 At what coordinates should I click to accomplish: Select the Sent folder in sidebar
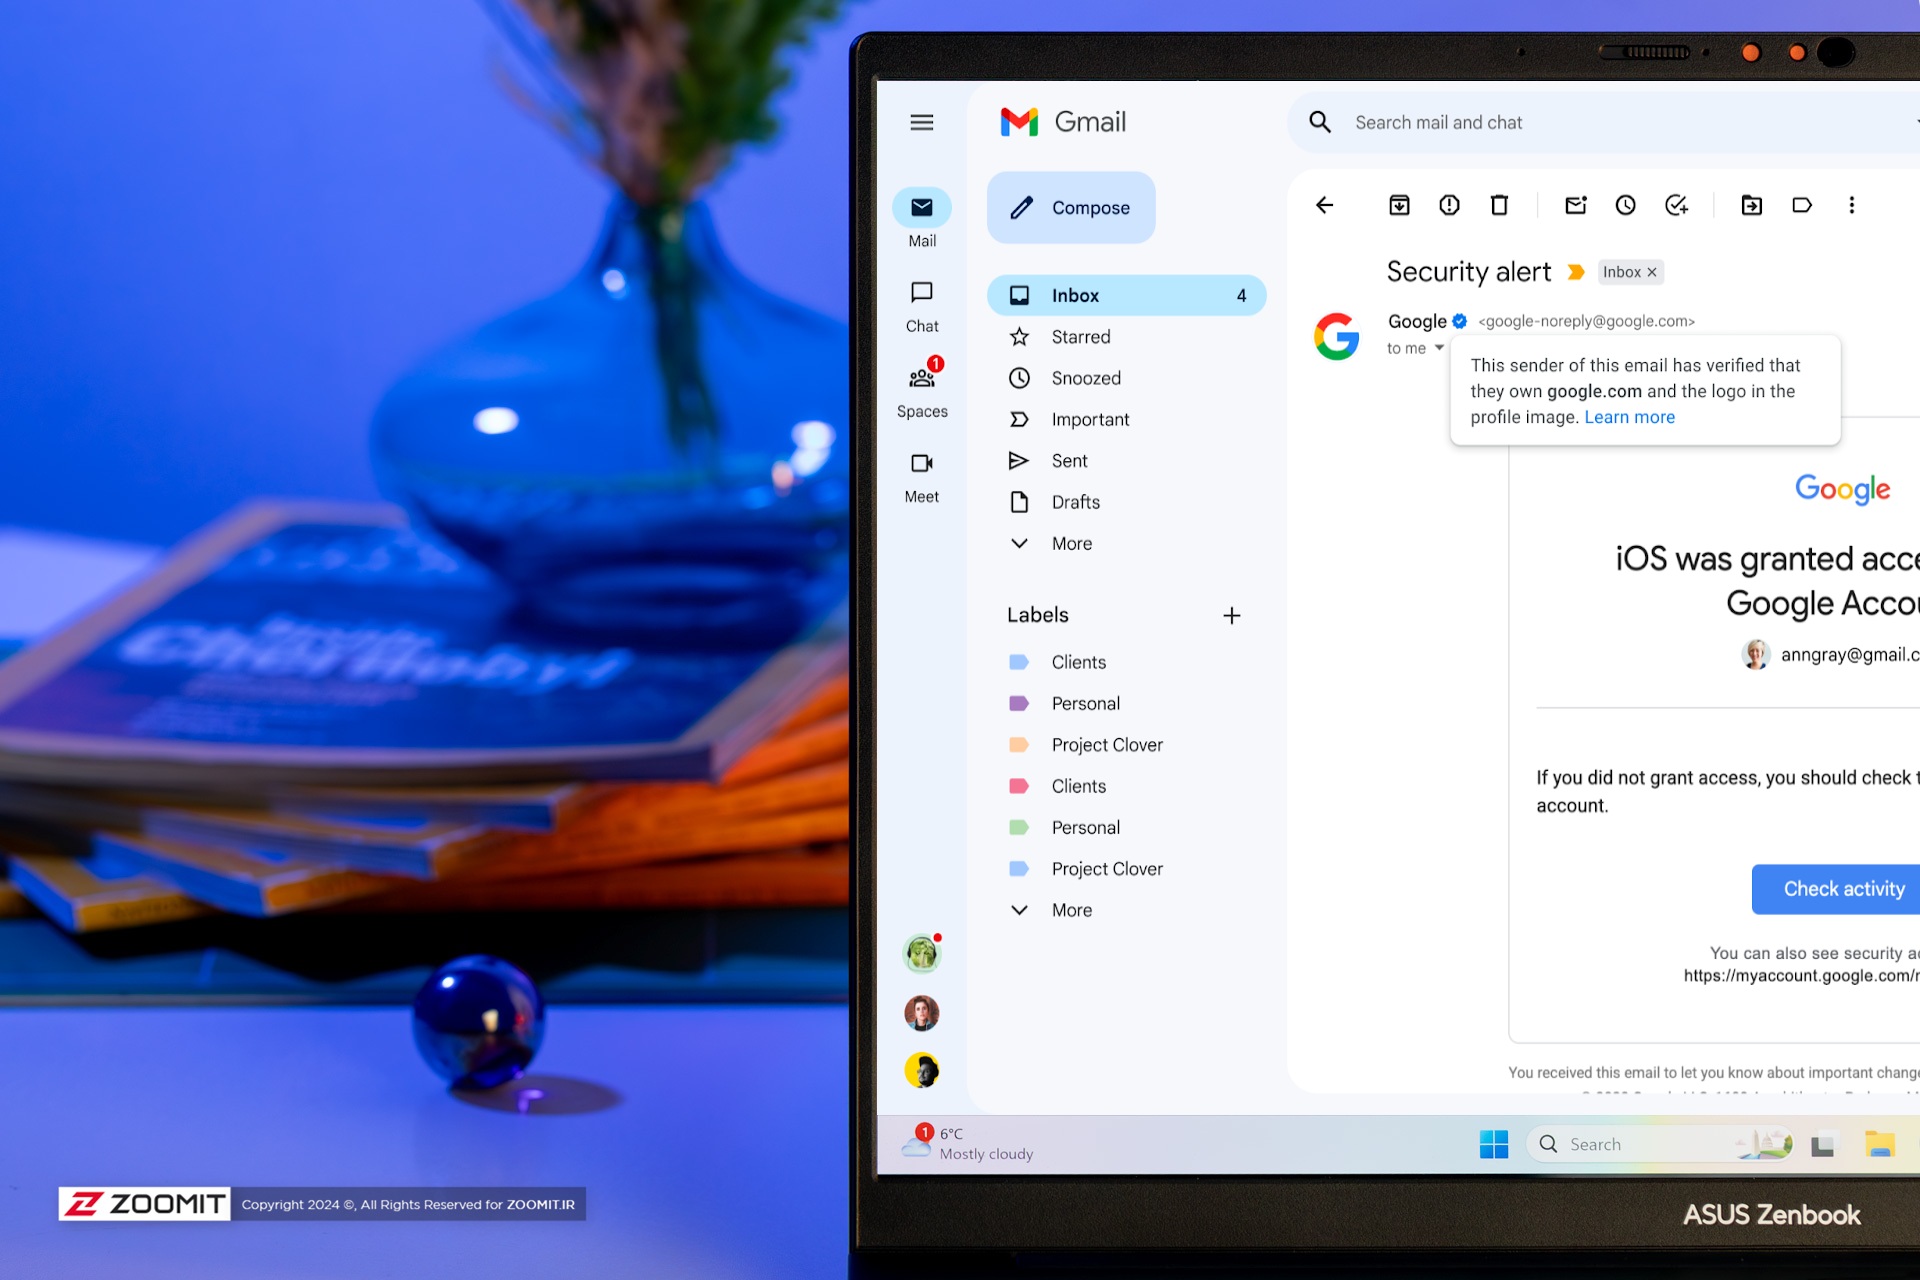[x=1070, y=460]
